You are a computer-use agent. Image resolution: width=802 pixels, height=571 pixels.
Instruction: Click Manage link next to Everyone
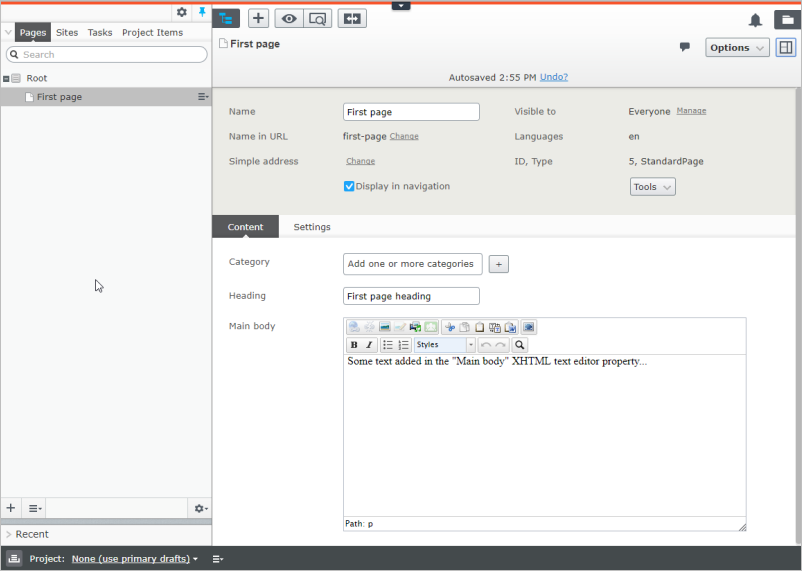tap(691, 111)
